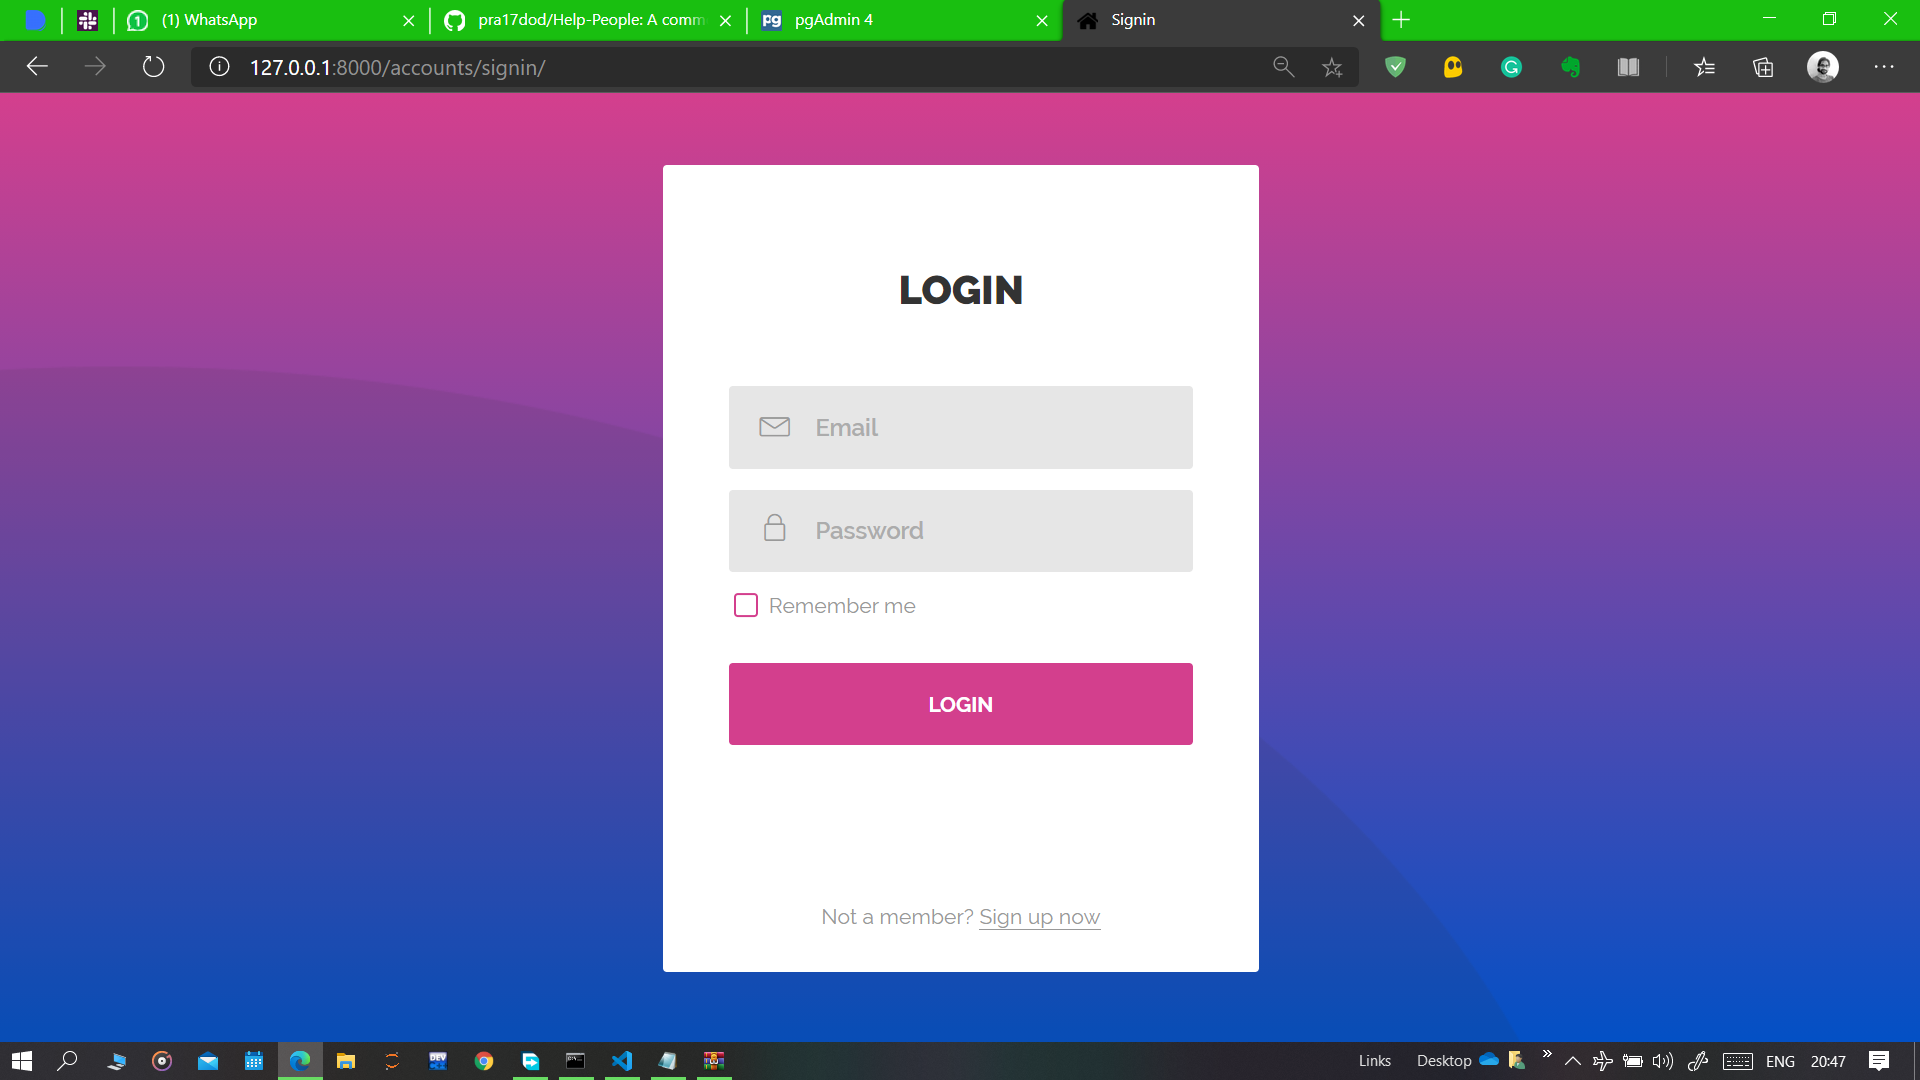This screenshot has width=1920, height=1080.
Task: Reload the page with refresh icon
Action: pos(153,67)
